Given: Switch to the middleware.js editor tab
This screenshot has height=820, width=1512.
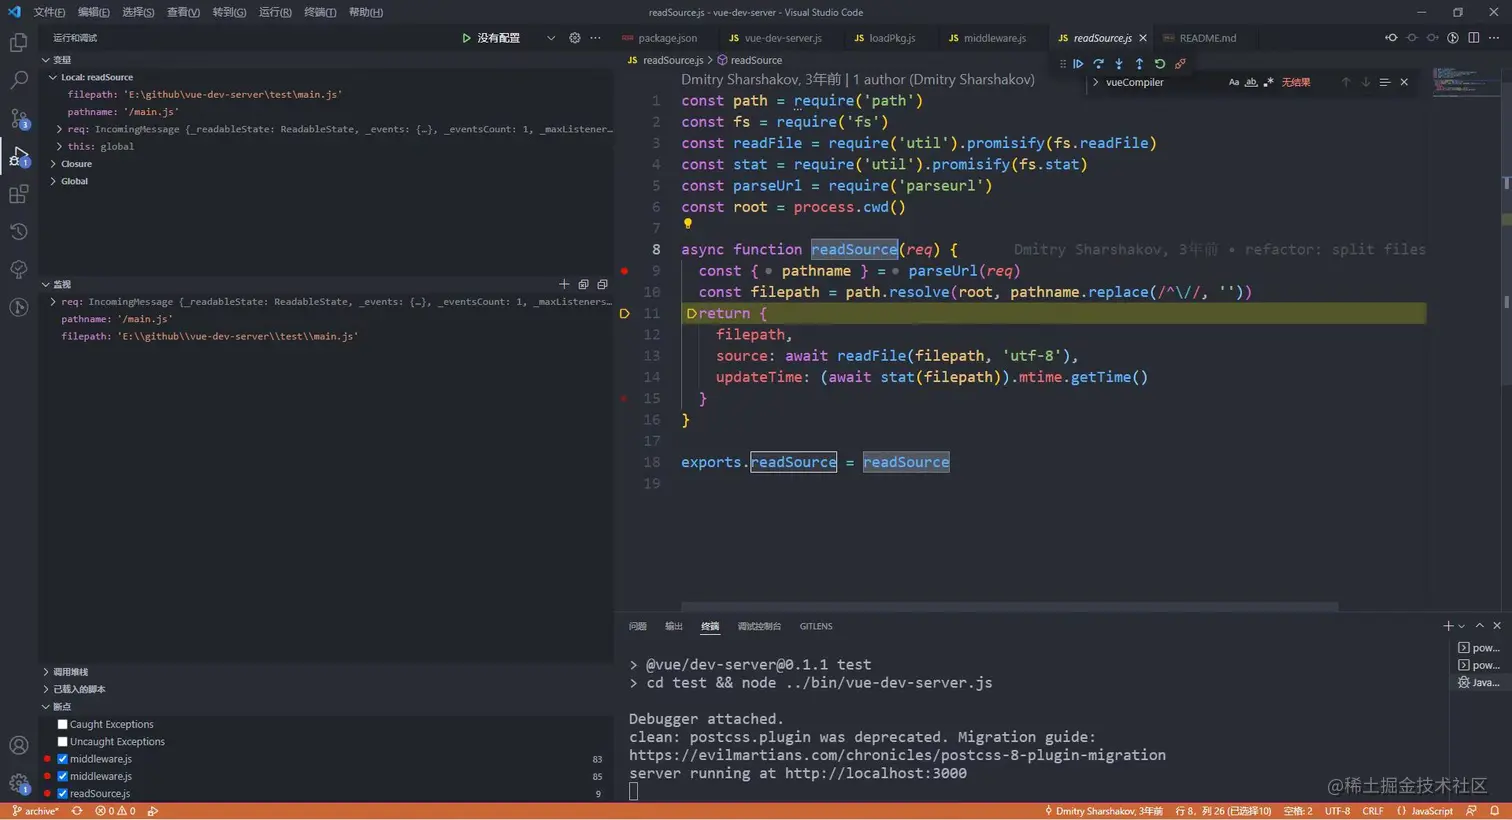Looking at the screenshot, I should [988, 38].
